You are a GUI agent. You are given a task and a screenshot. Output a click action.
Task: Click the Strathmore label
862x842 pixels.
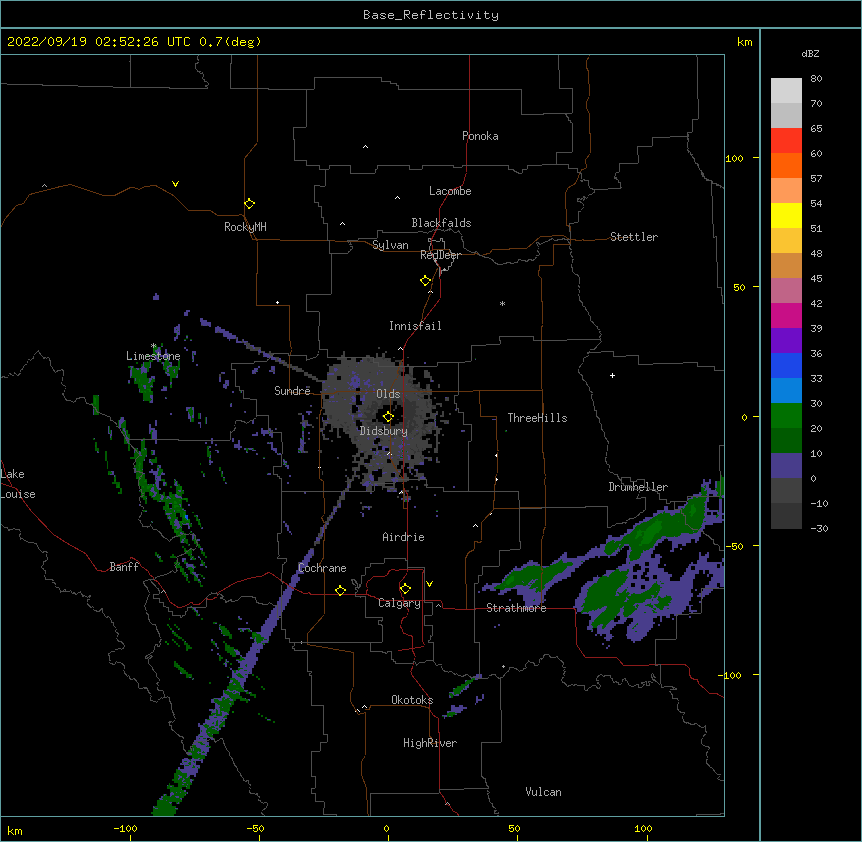click(516, 608)
